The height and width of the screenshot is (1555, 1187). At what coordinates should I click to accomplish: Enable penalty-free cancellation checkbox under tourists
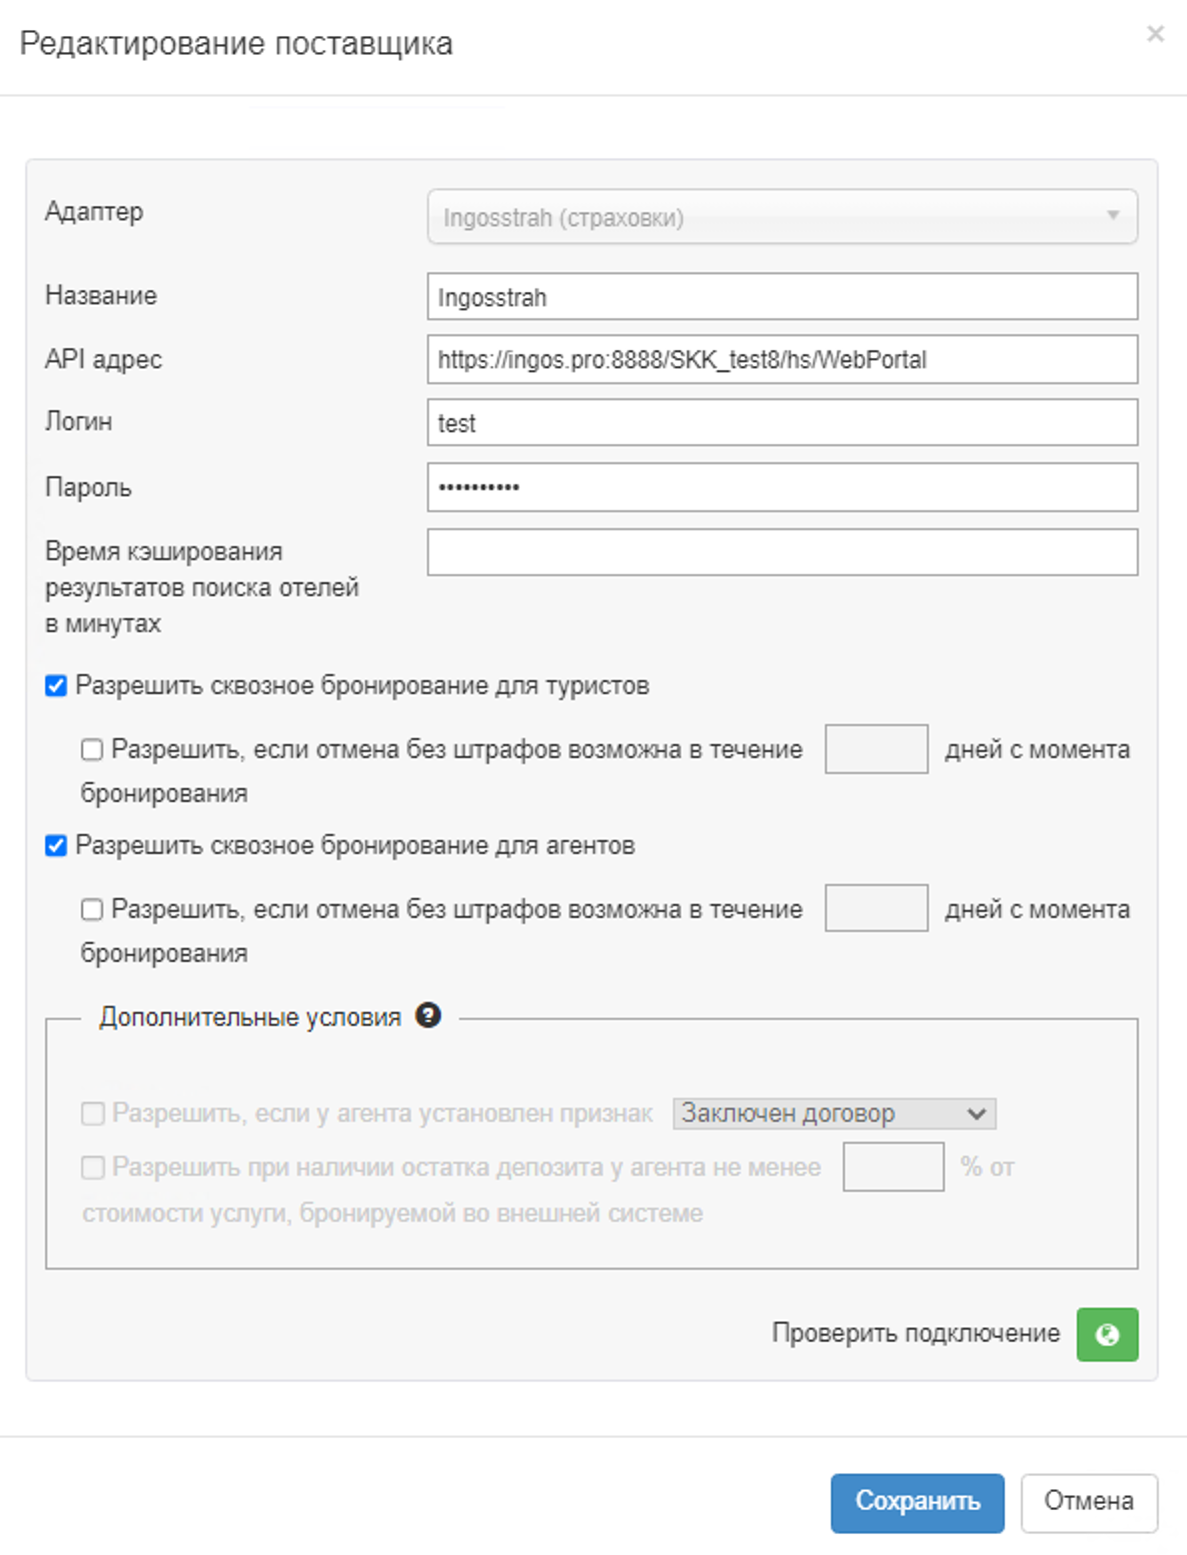click(x=92, y=750)
